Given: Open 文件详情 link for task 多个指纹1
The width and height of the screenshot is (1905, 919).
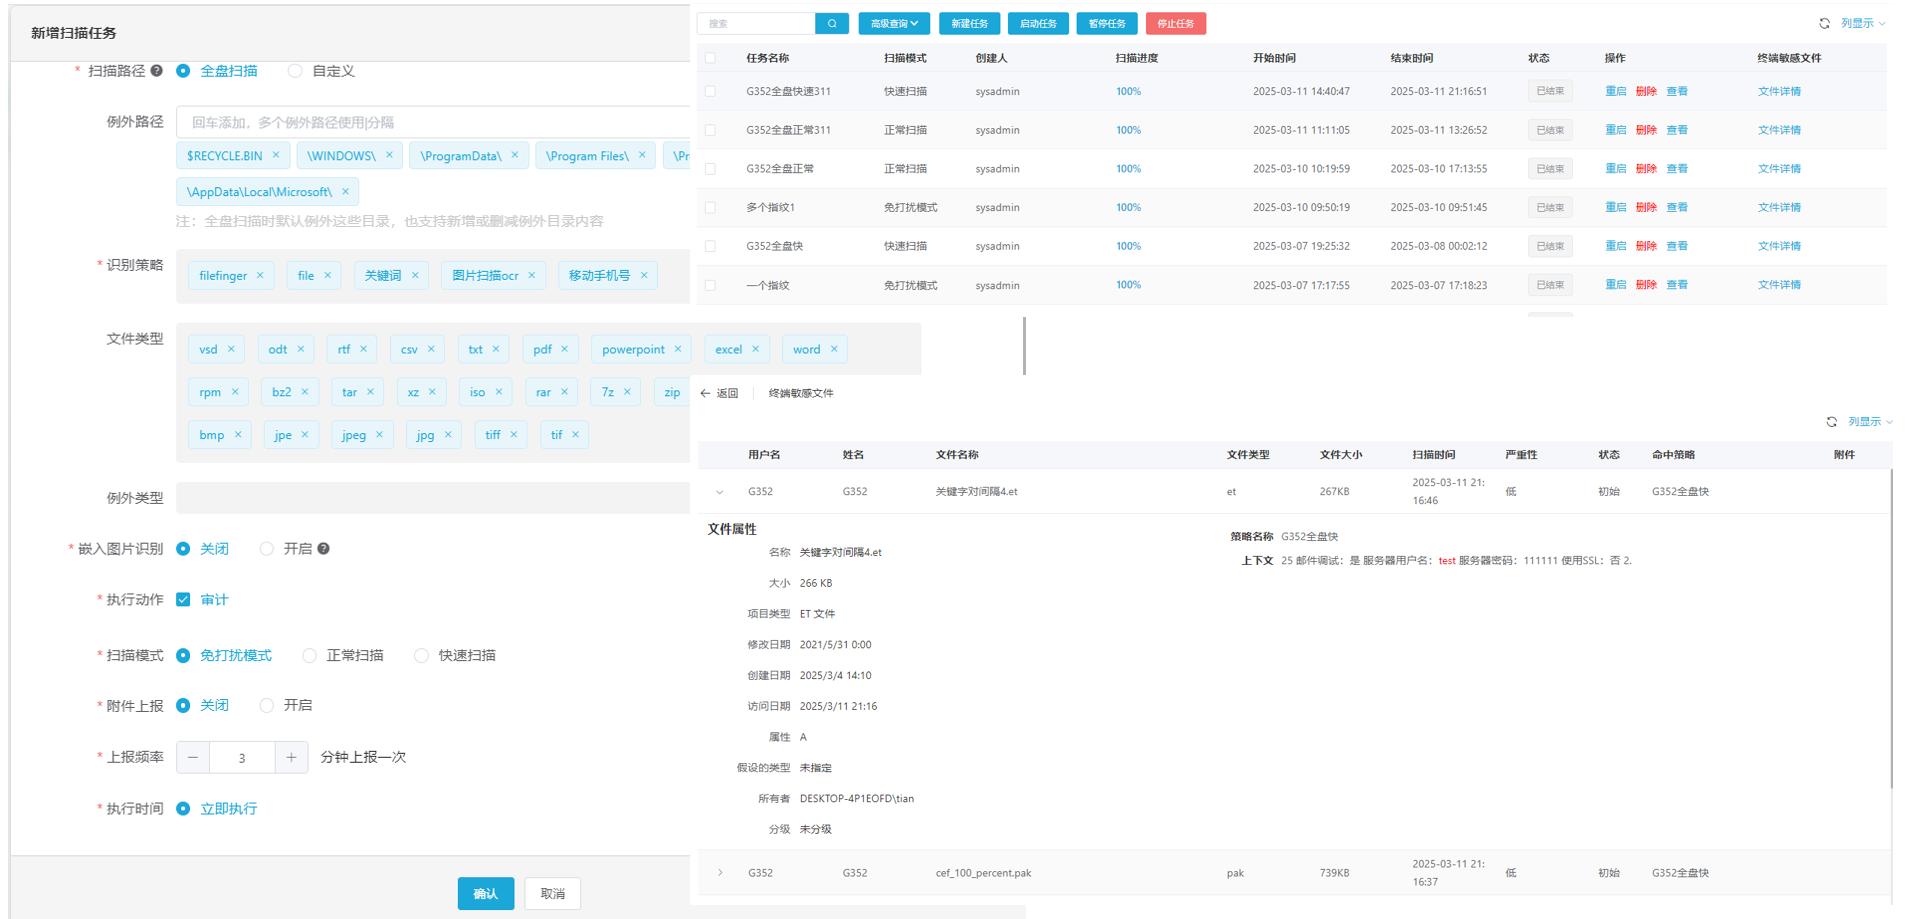Looking at the screenshot, I should [x=1778, y=208].
